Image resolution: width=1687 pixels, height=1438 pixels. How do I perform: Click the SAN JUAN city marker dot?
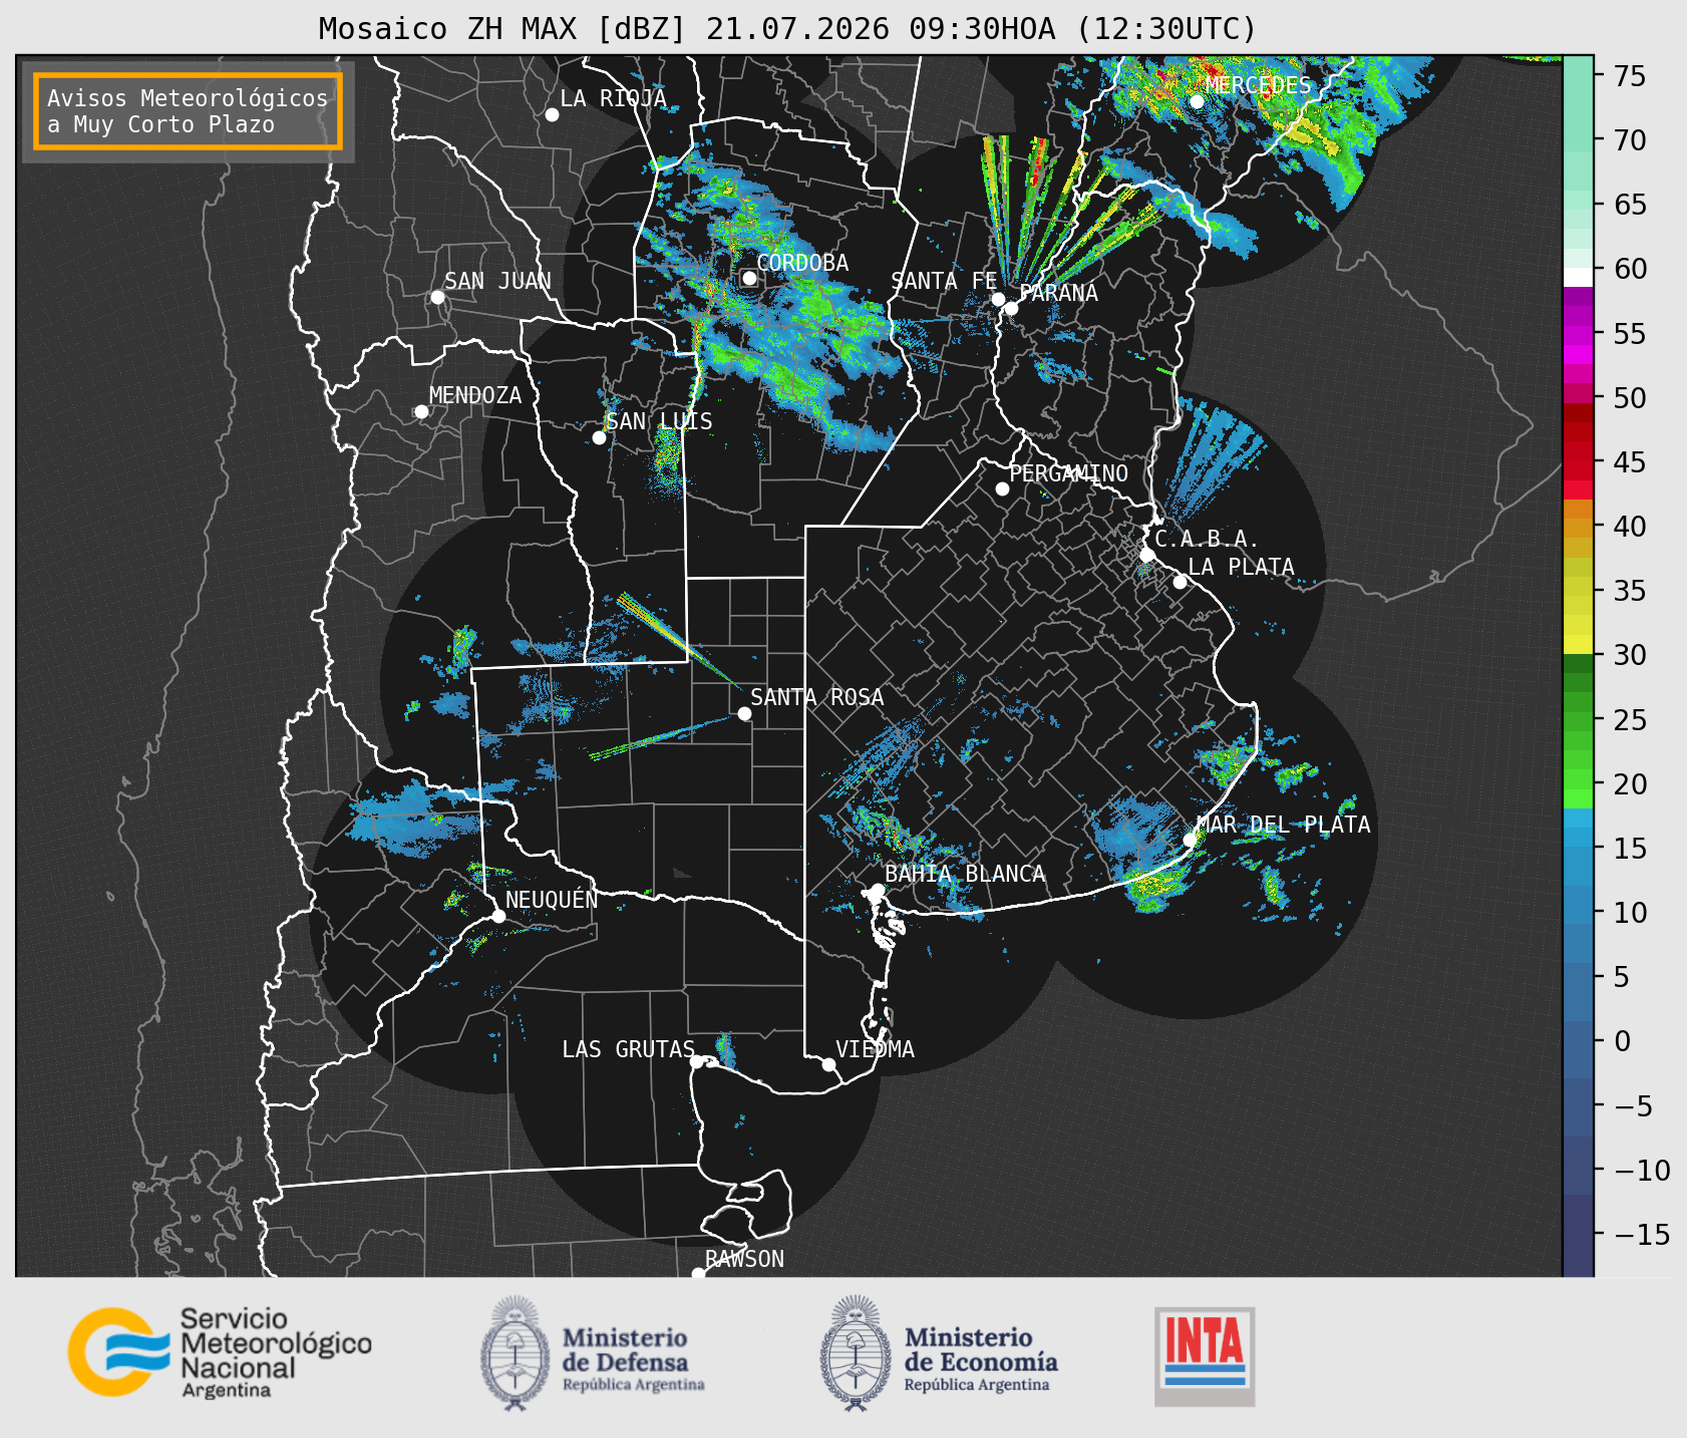point(437,297)
